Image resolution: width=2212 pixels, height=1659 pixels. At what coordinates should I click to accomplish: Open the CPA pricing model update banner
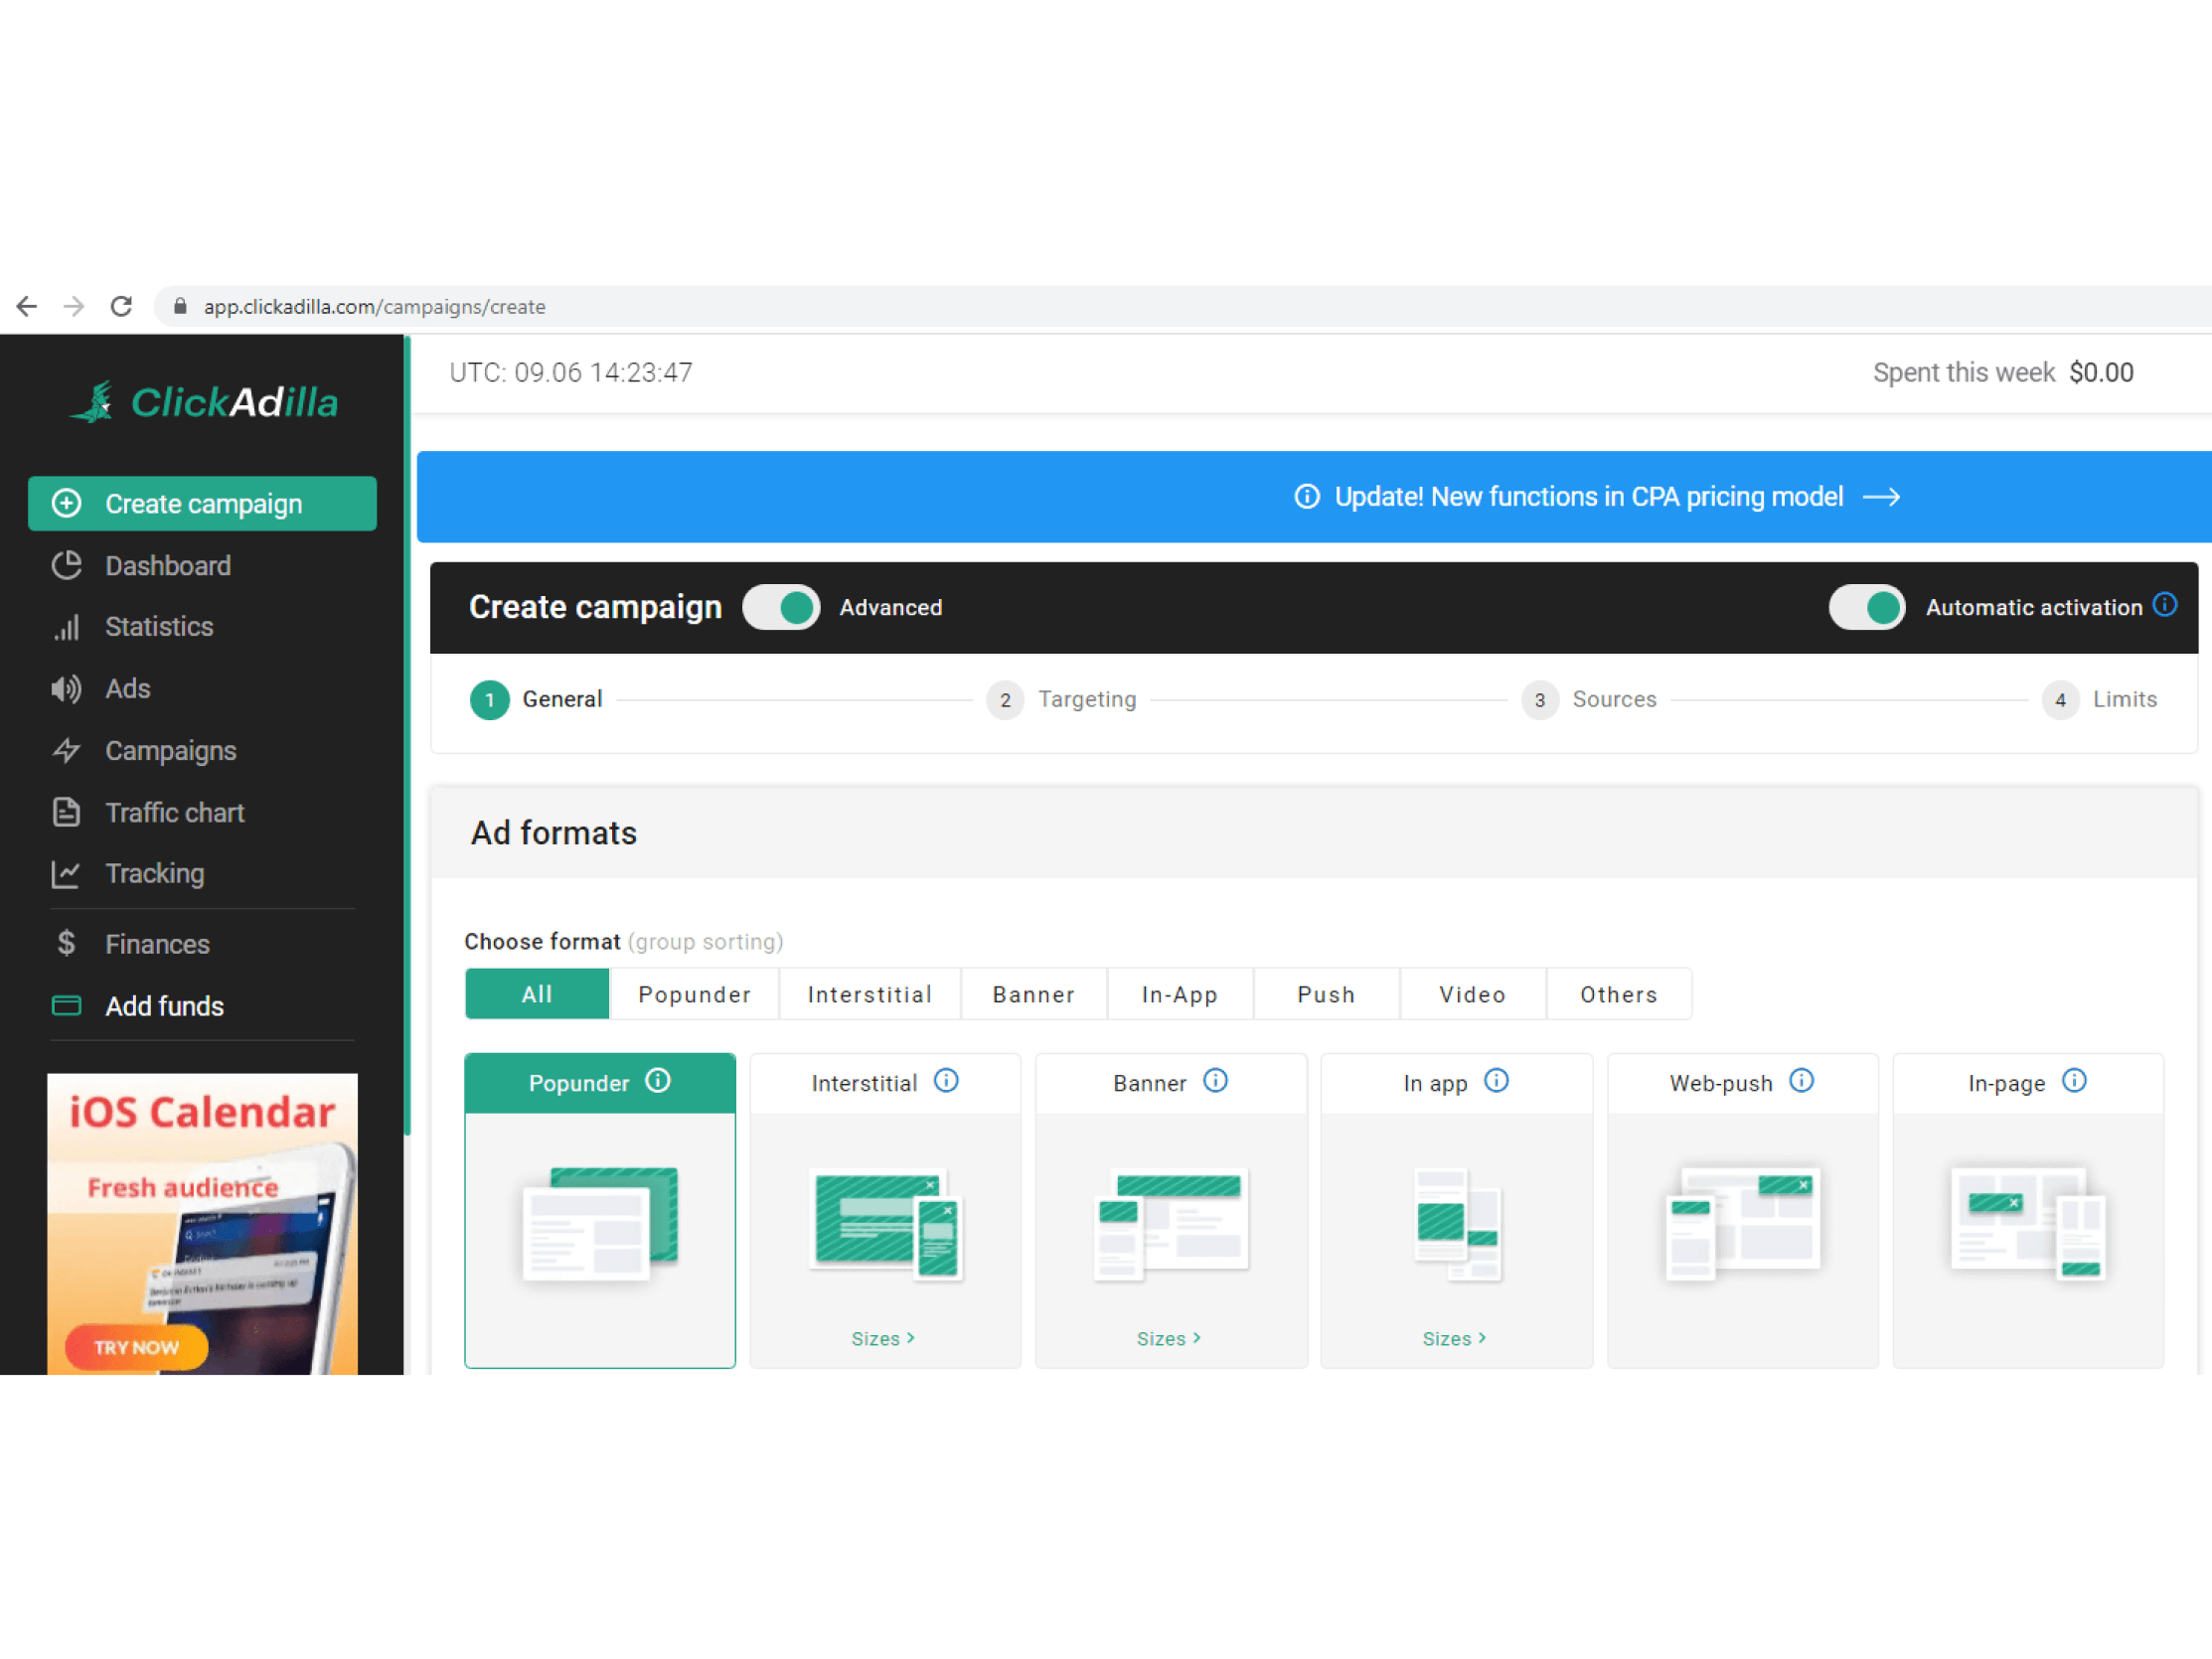(x=1596, y=497)
